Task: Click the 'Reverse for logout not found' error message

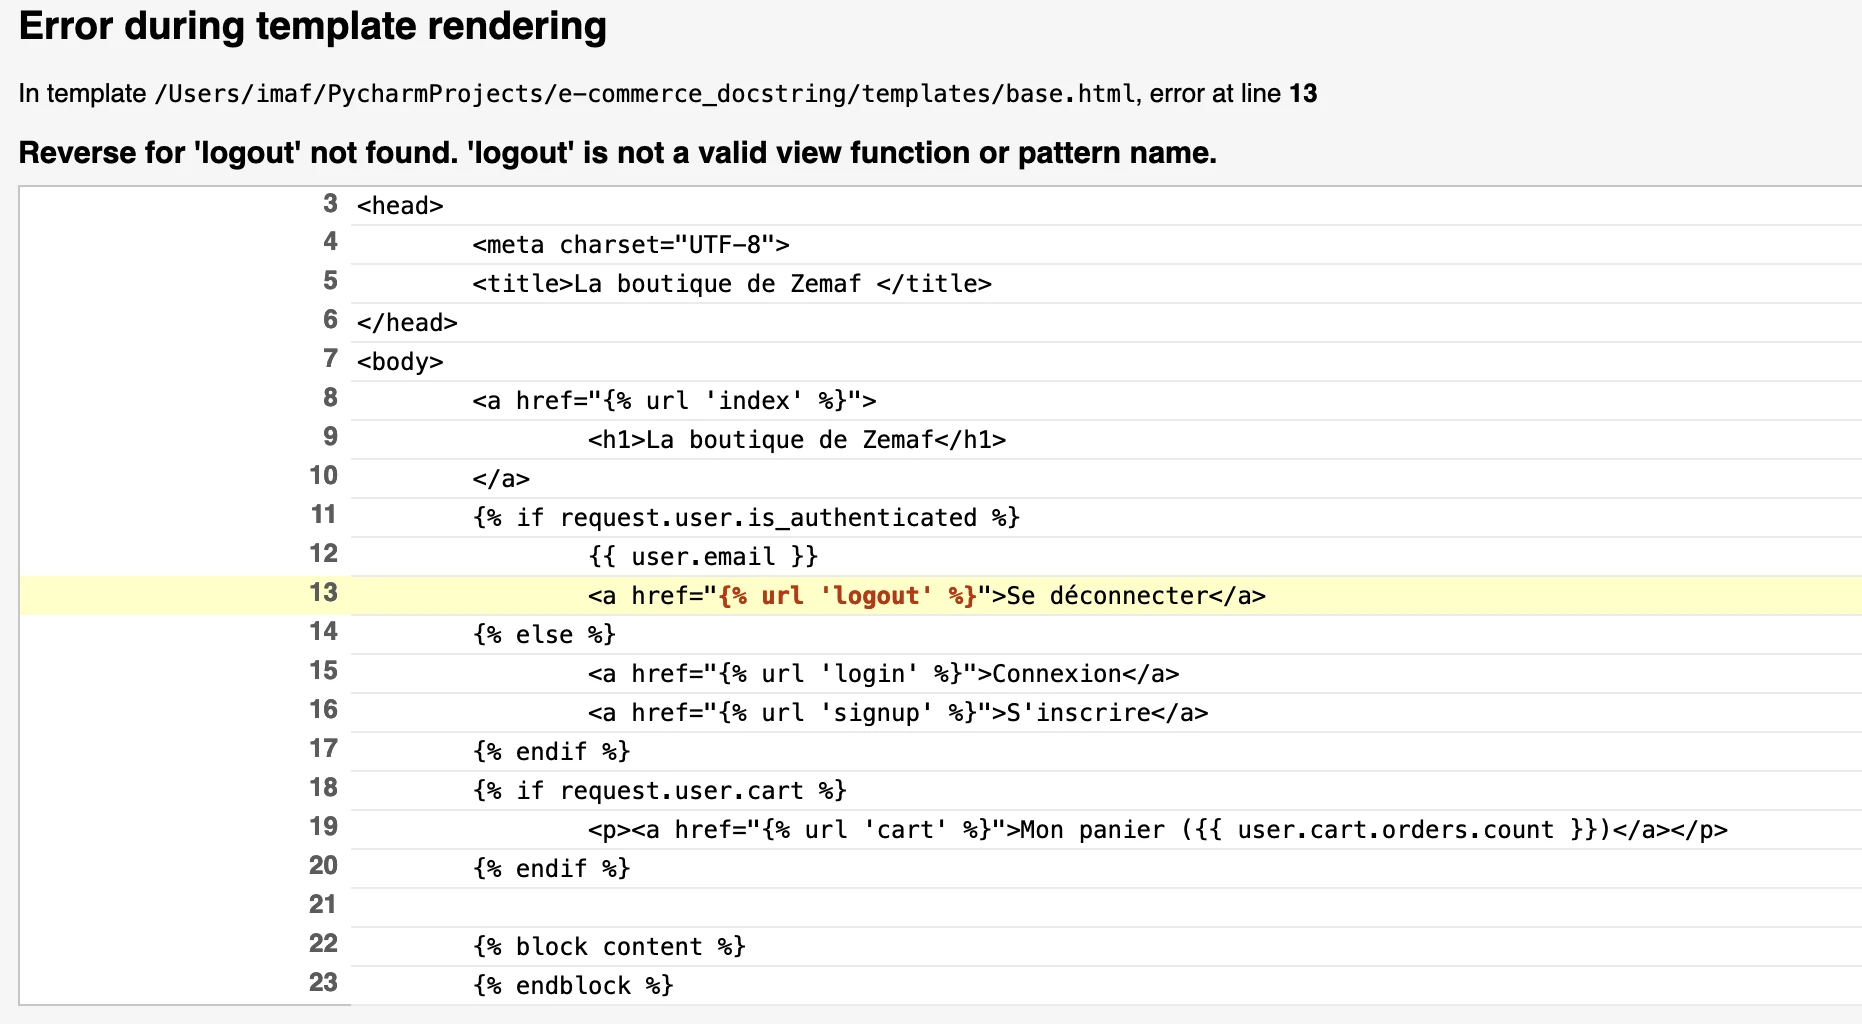Action: (617, 153)
